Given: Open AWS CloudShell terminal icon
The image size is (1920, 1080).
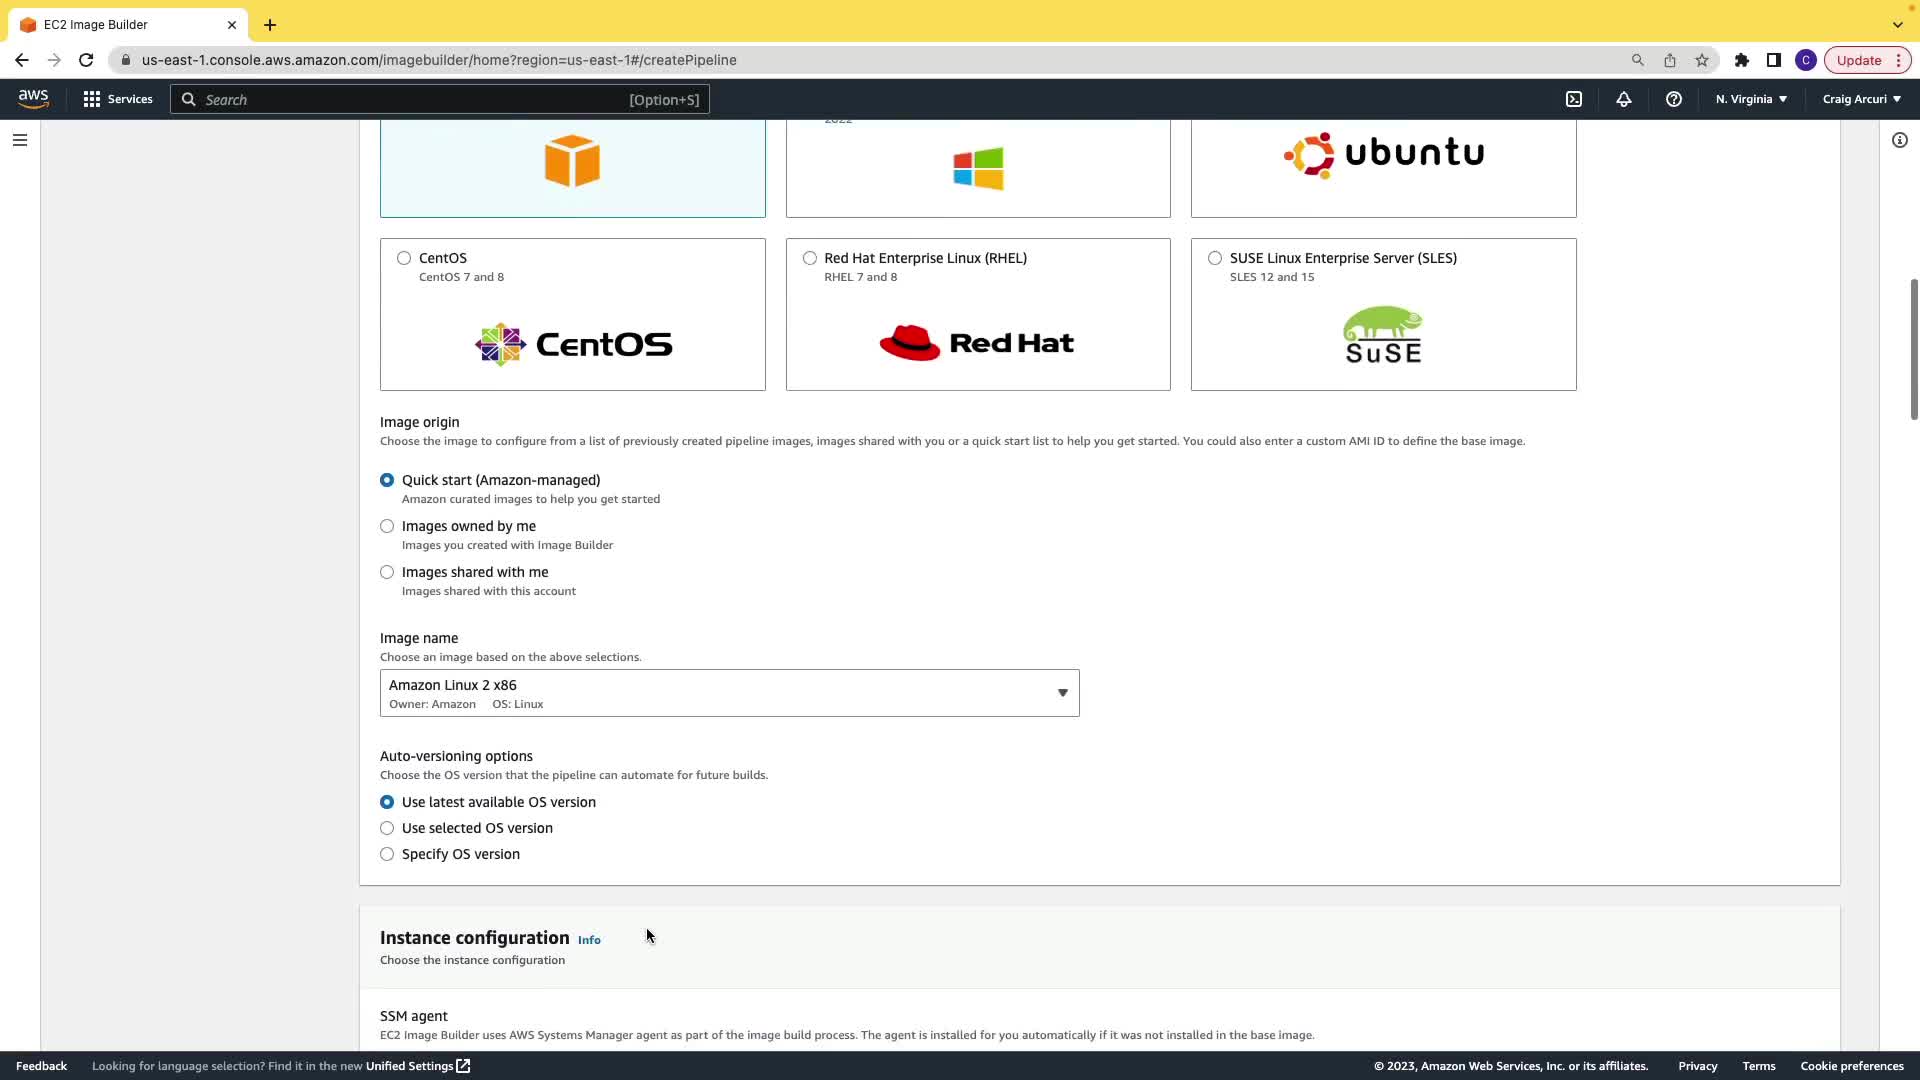Looking at the screenshot, I should tap(1574, 99).
